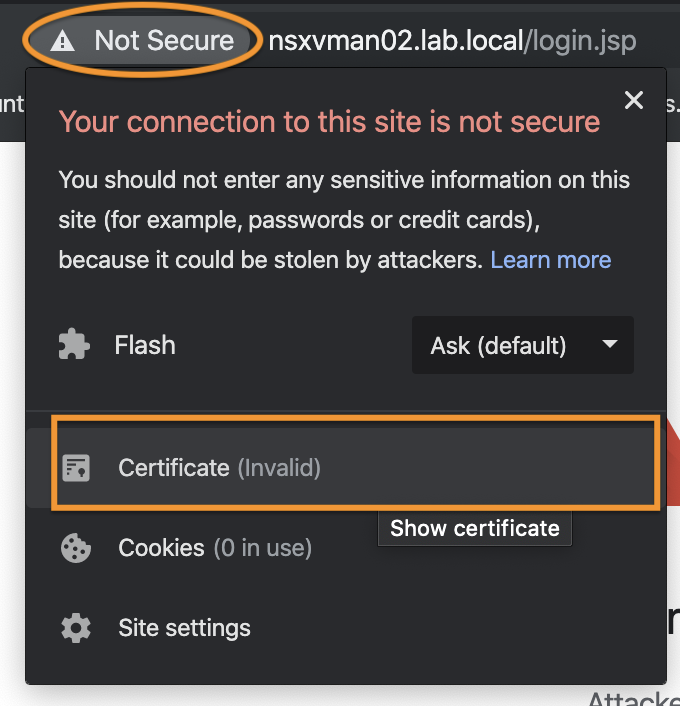Click the Flash permission label

(x=145, y=345)
